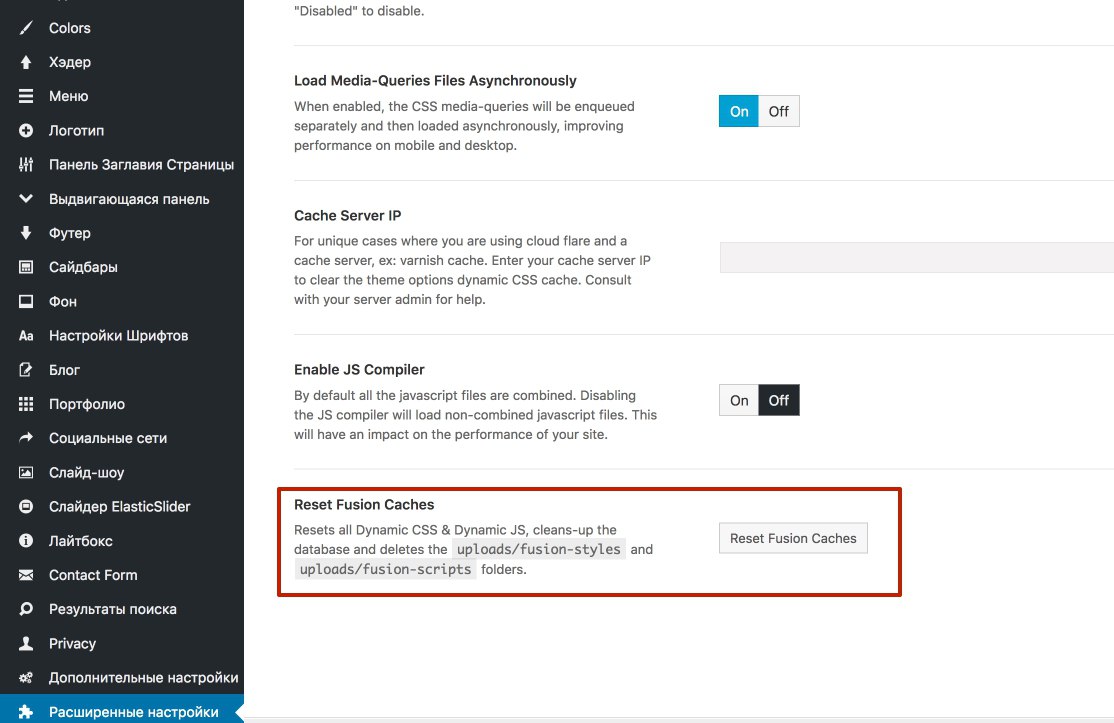Viewport: 1114px width, 723px height.
Task: Click the Reset Fusion Caches button
Action: (793, 538)
